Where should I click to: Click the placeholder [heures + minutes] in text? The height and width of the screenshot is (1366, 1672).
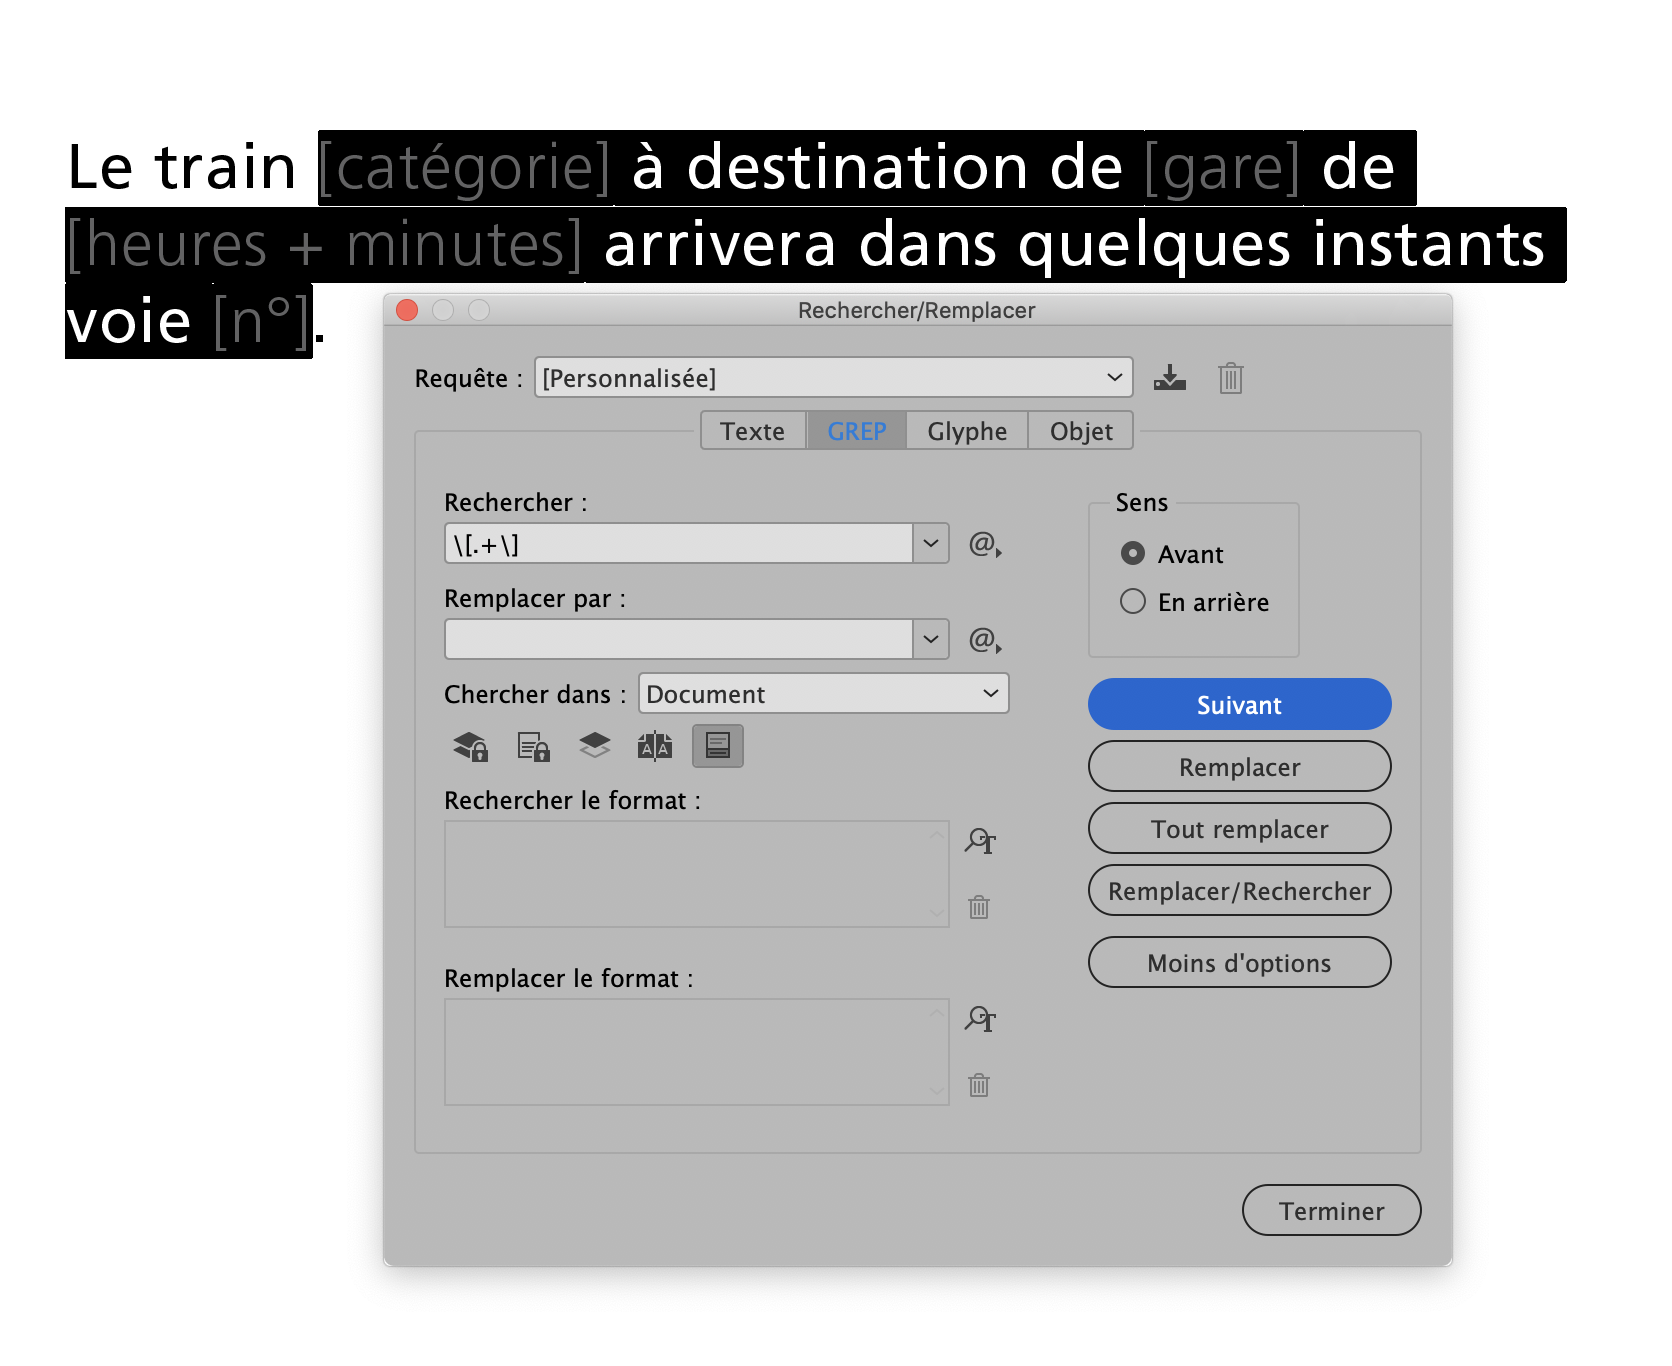point(325,246)
